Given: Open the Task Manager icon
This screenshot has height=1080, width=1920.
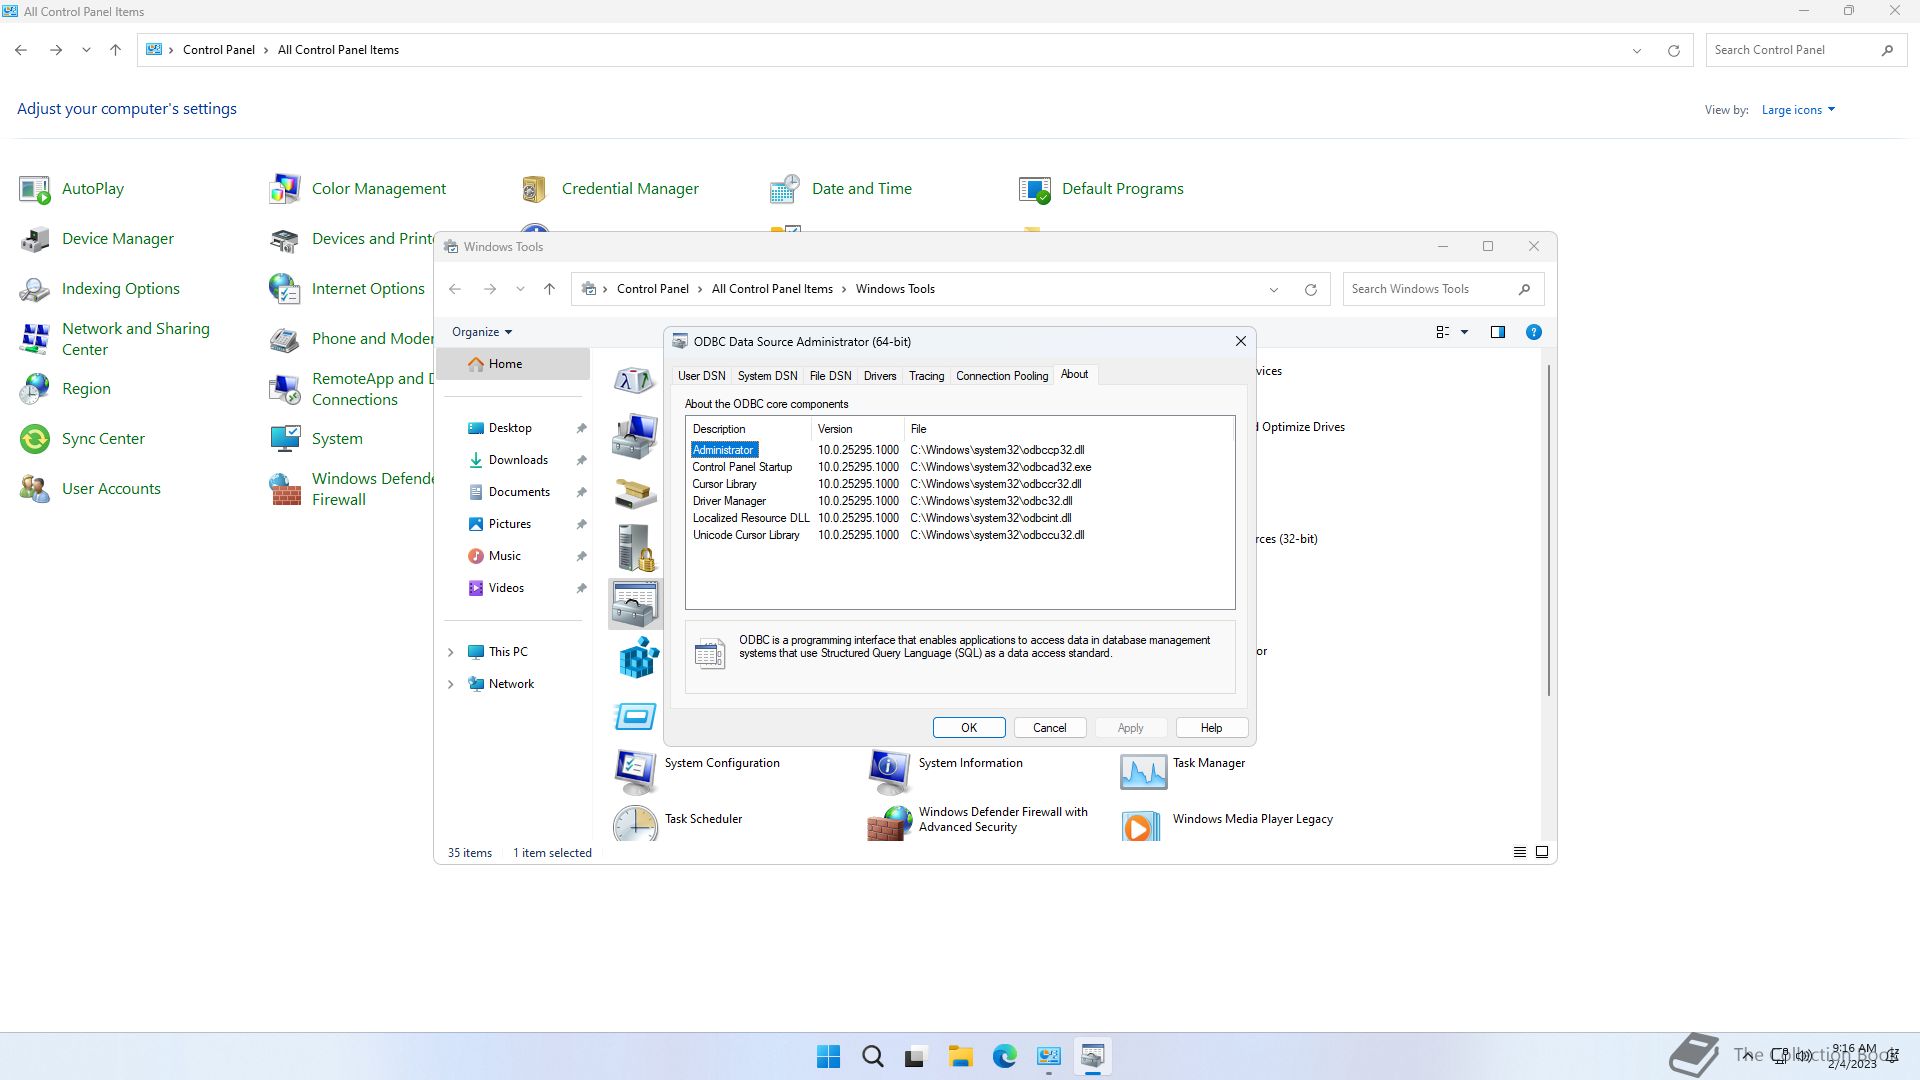Looking at the screenshot, I should 1143,771.
